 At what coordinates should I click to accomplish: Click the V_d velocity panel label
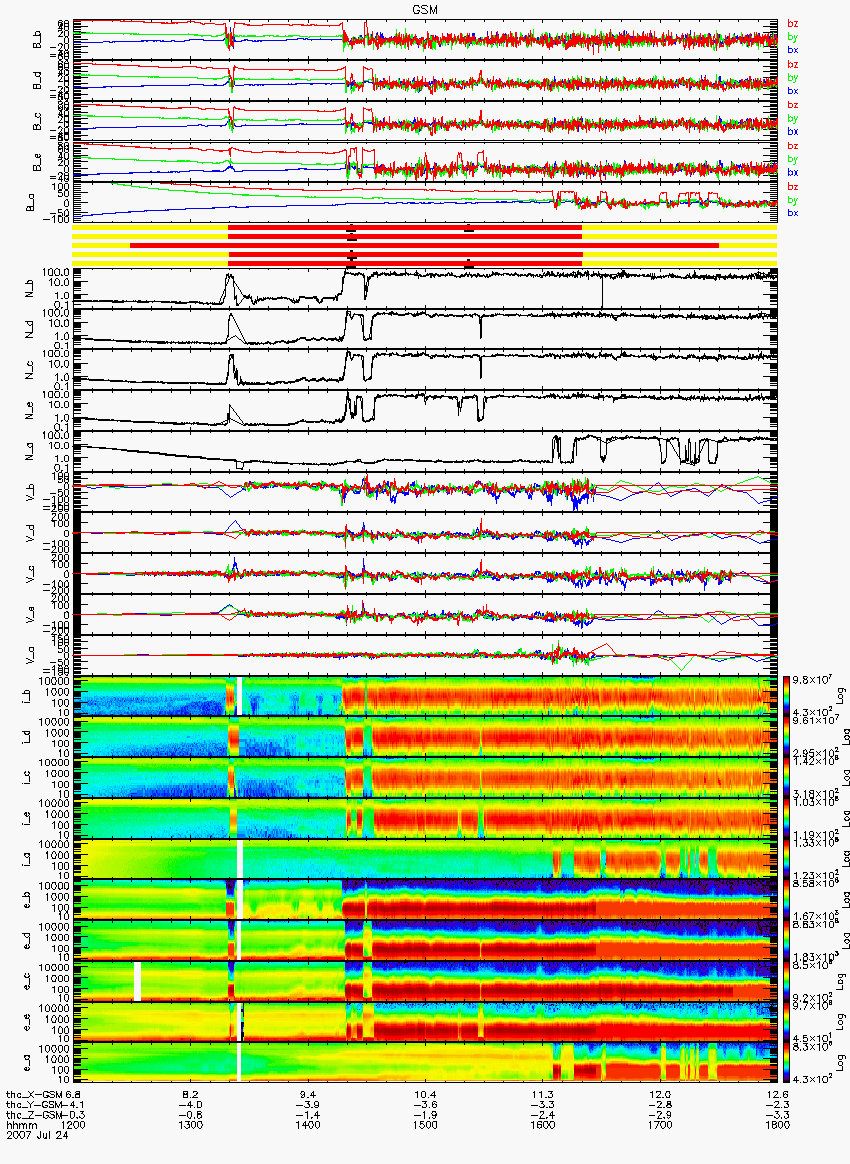pyautogui.click(x=31, y=533)
